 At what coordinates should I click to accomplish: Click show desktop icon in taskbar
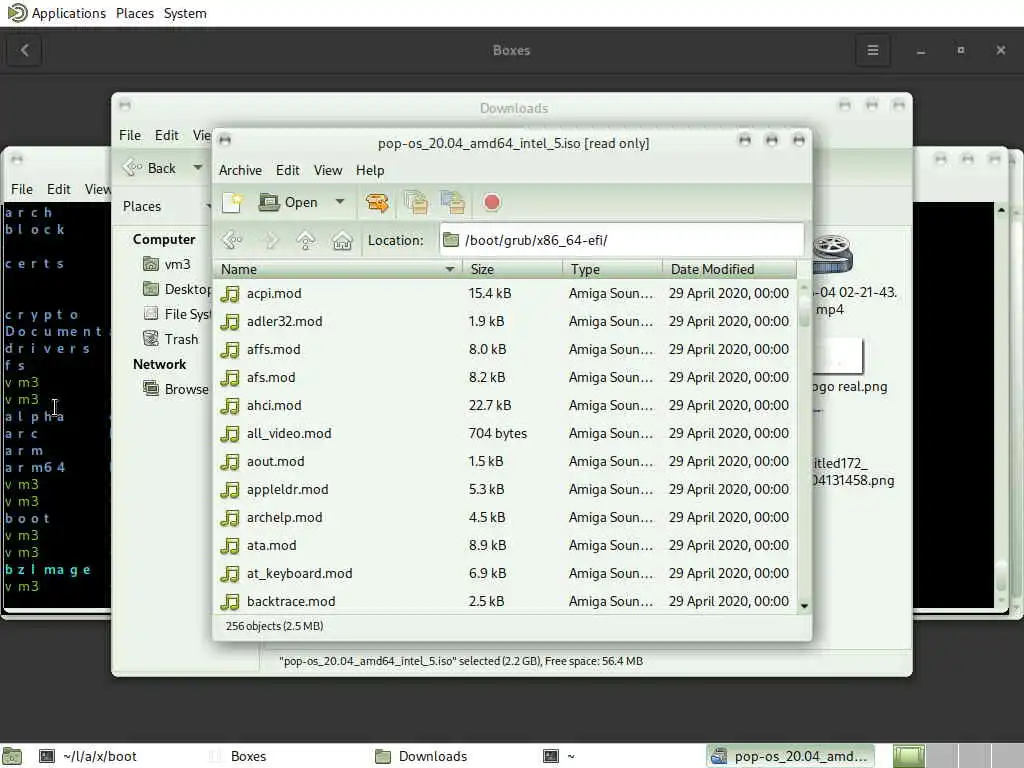pyautogui.click(x=12, y=756)
